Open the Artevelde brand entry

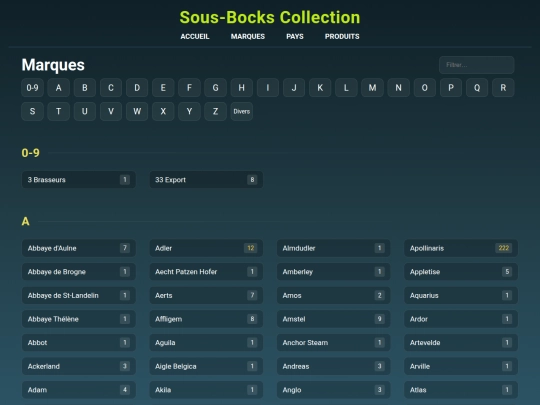pos(461,342)
